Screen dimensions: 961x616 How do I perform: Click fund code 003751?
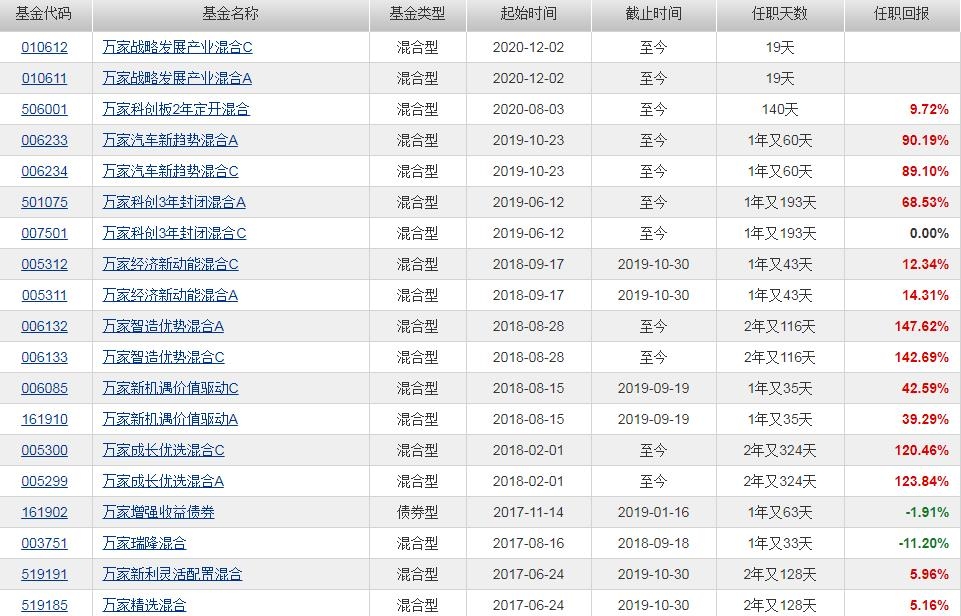click(x=44, y=543)
